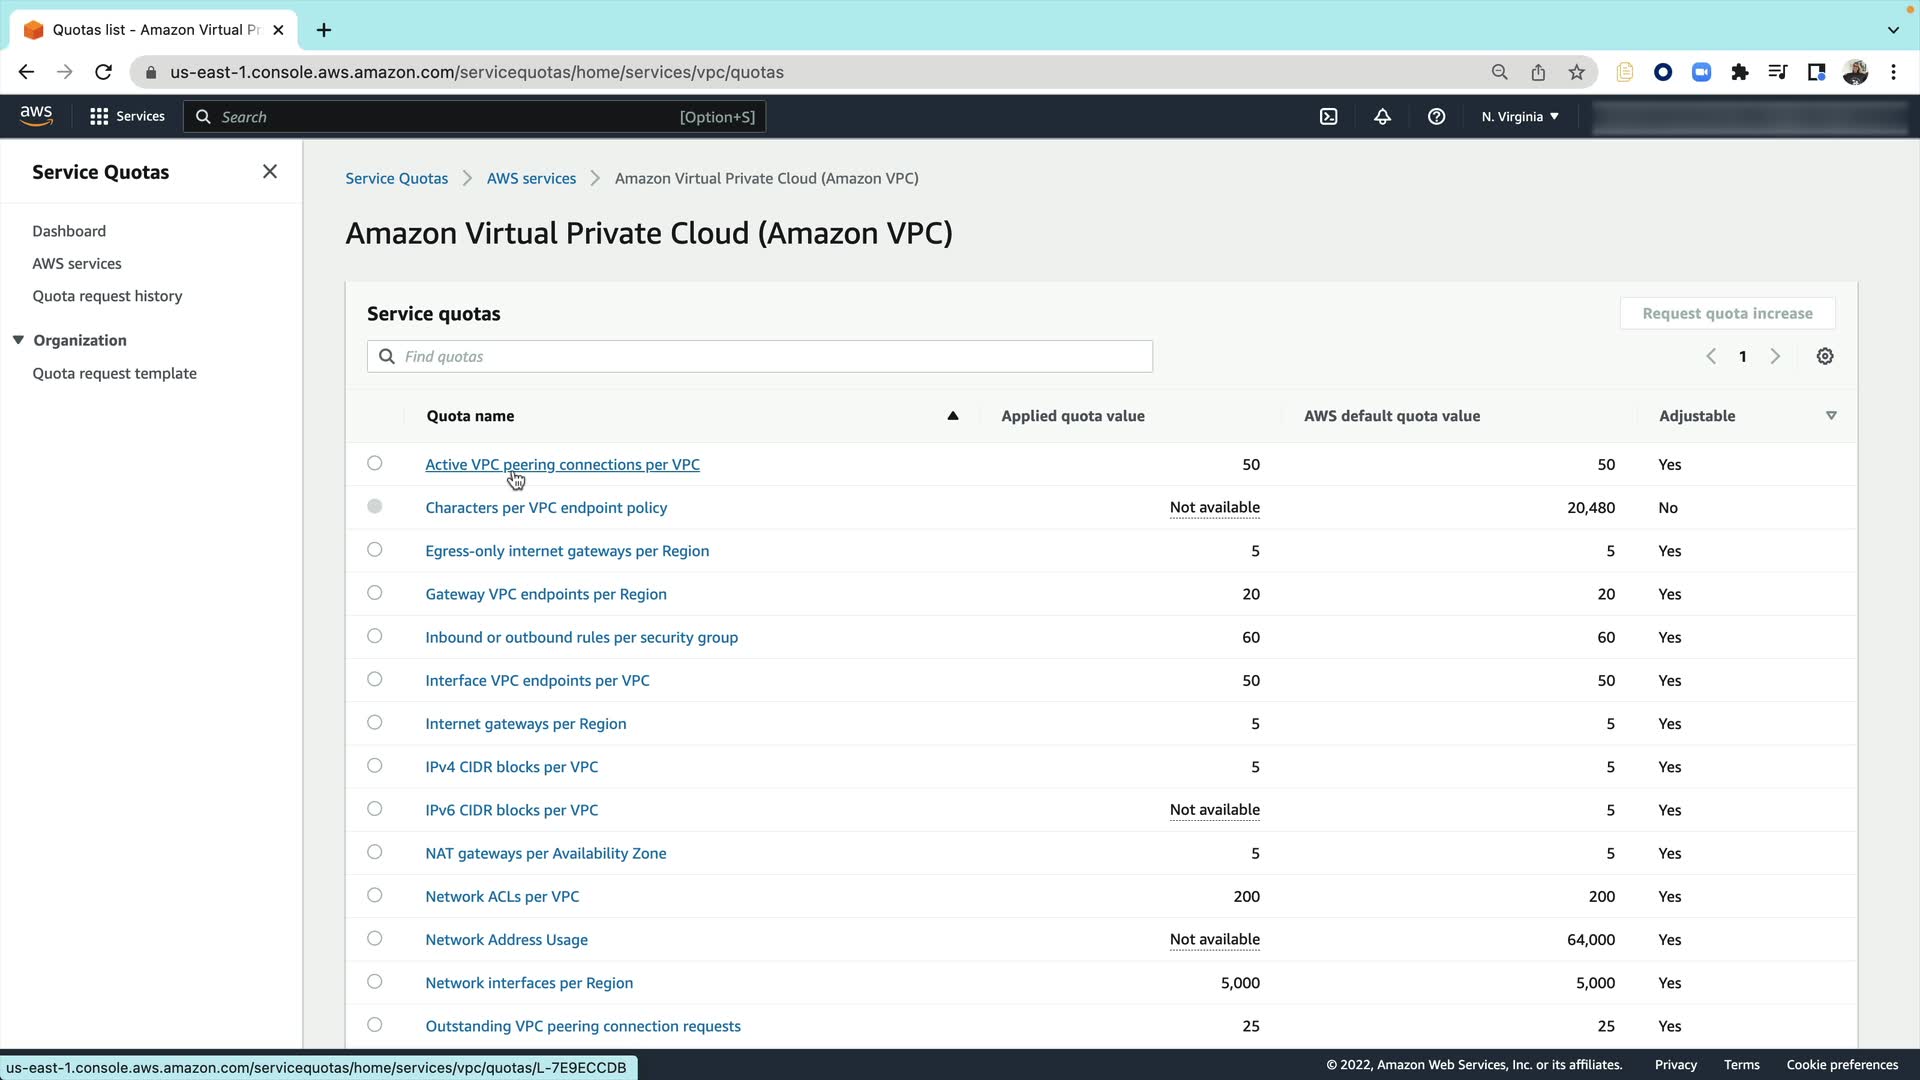Click the Find quotas search field
This screenshot has height=1080, width=1920.
tap(760, 357)
